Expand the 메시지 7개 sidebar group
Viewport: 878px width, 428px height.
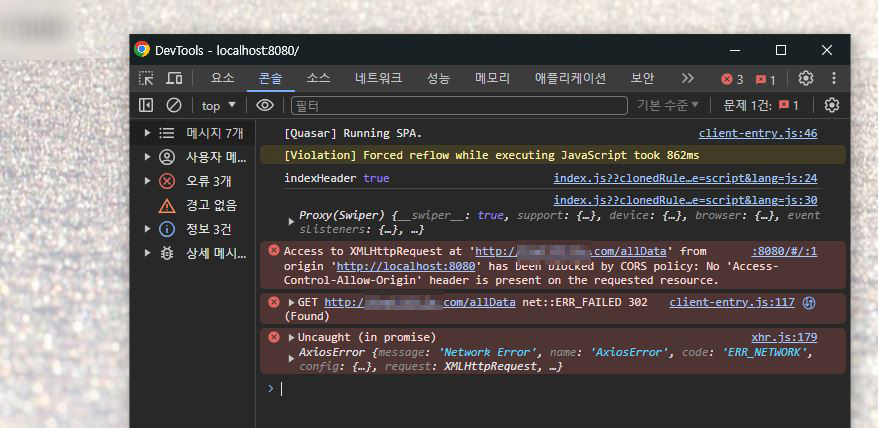pyautogui.click(x=148, y=133)
